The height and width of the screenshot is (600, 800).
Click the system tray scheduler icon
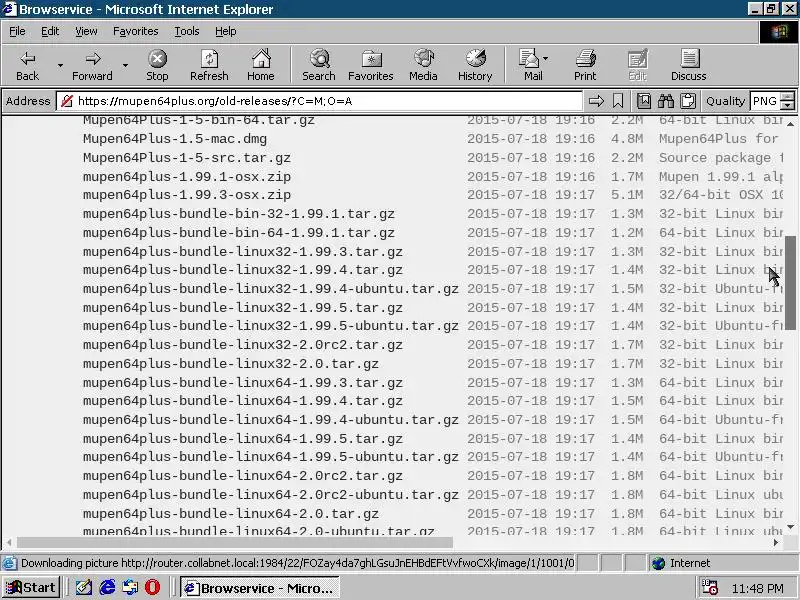(710, 587)
